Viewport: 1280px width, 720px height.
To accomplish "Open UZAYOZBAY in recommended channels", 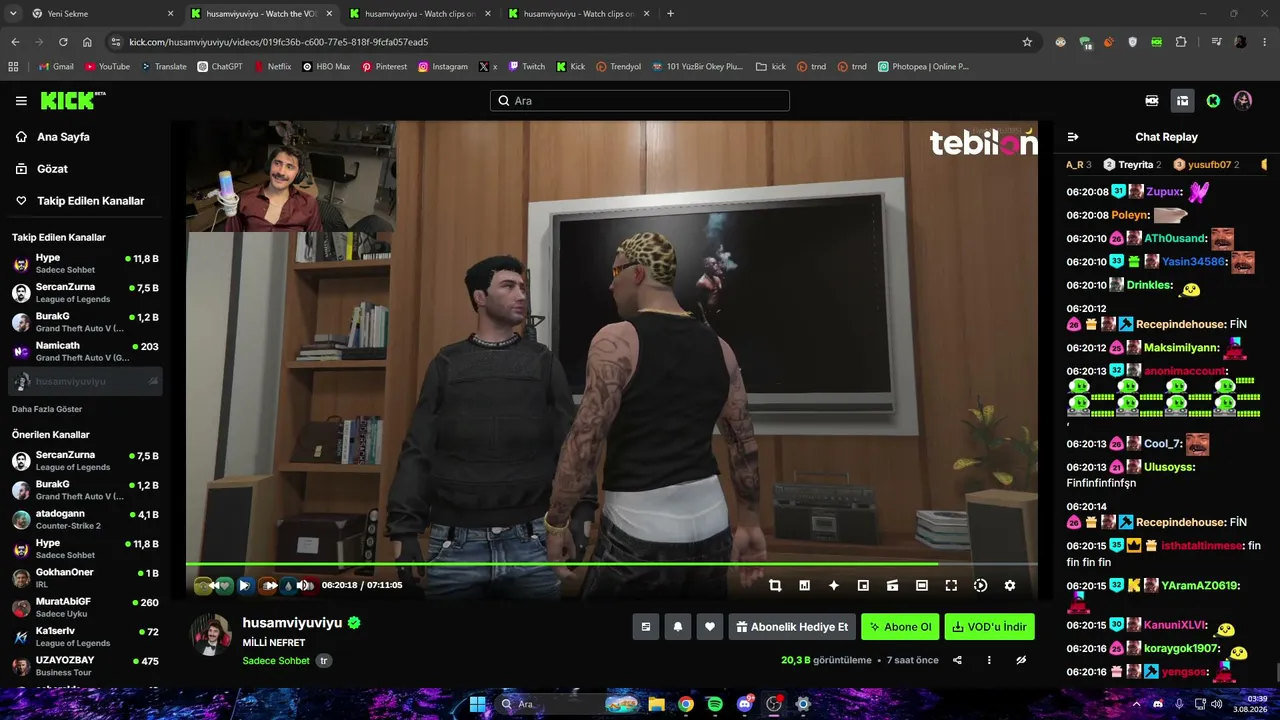I will pyautogui.click(x=86, y=666).
